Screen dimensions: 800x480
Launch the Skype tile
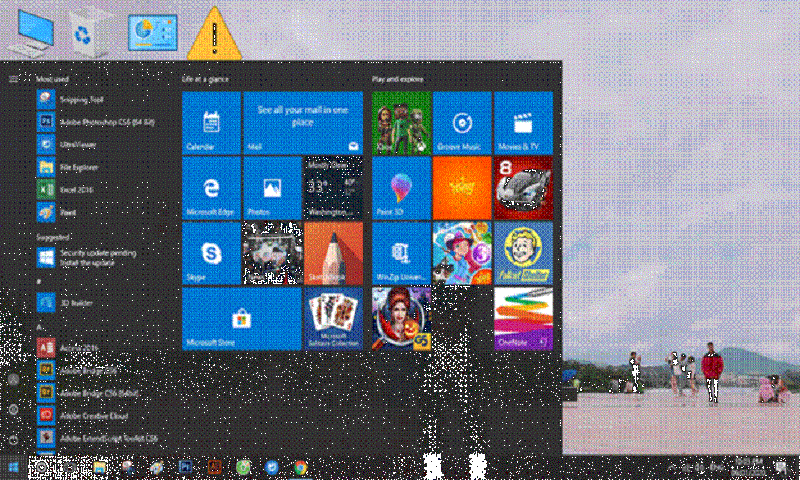pyautogui.click(x=211, y=254)
